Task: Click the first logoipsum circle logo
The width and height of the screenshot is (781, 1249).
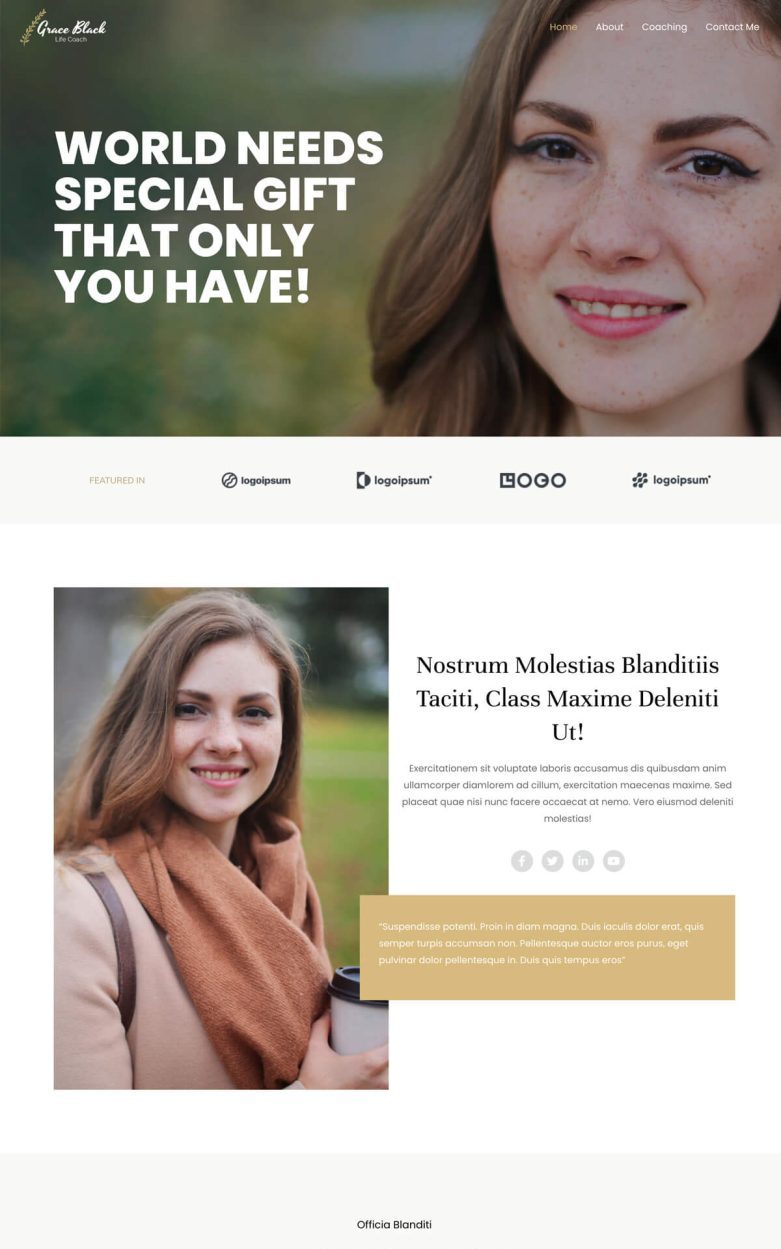Action: pos(256,480)
